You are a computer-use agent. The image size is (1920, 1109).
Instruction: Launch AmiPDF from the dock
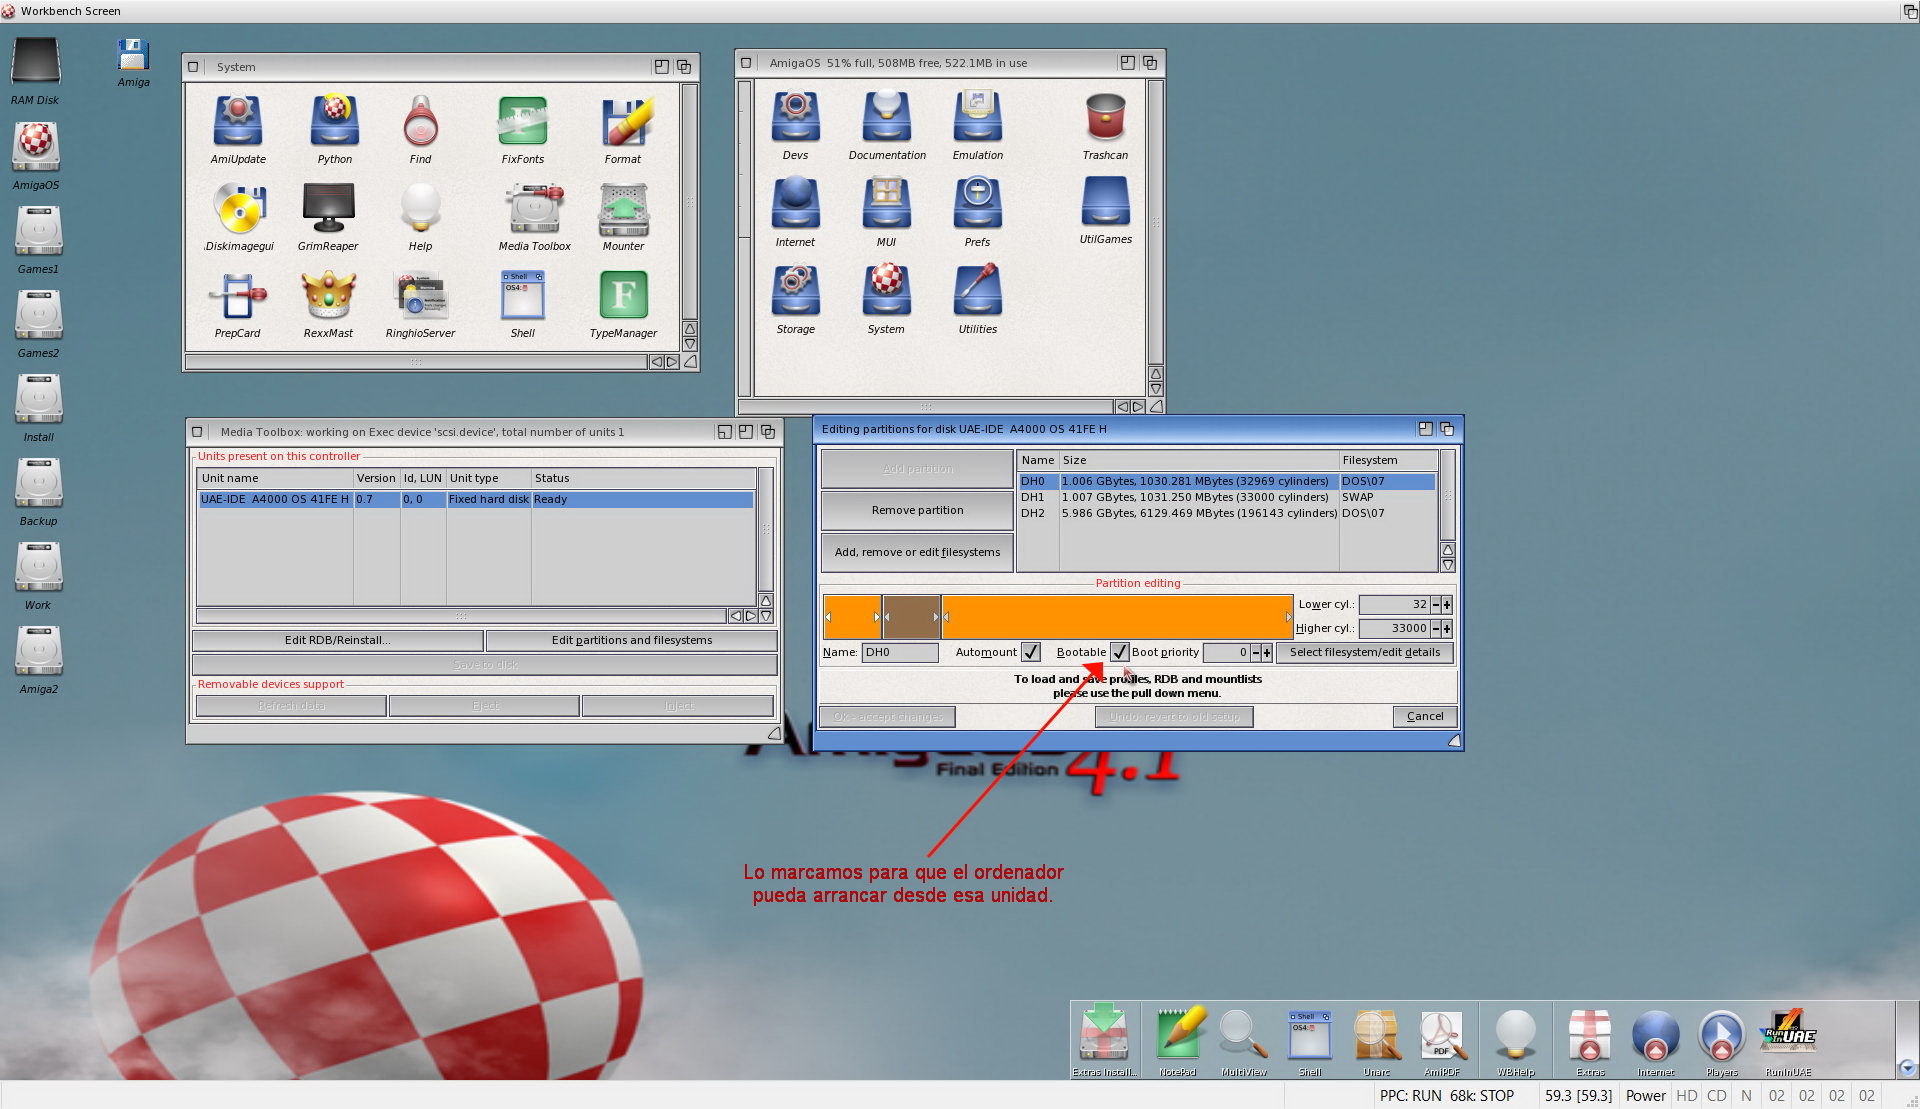tap(1442, 1036)
